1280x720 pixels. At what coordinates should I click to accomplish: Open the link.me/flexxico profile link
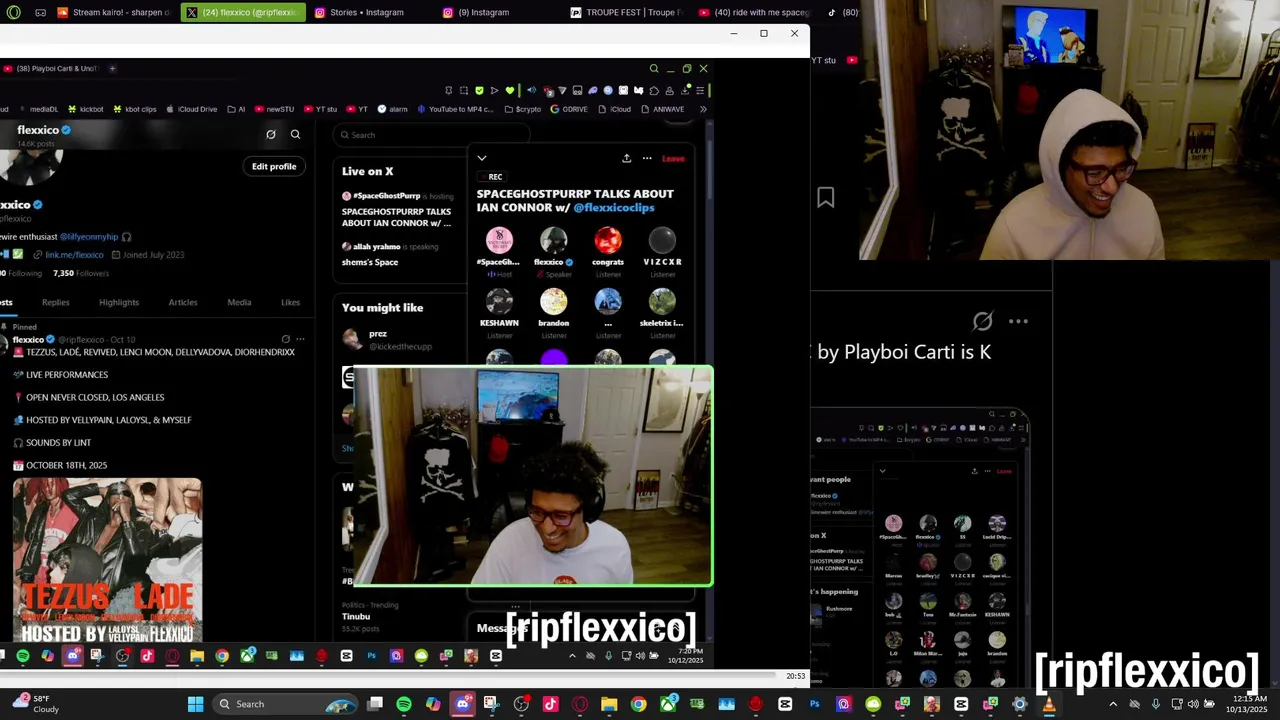tap(74, 255)
